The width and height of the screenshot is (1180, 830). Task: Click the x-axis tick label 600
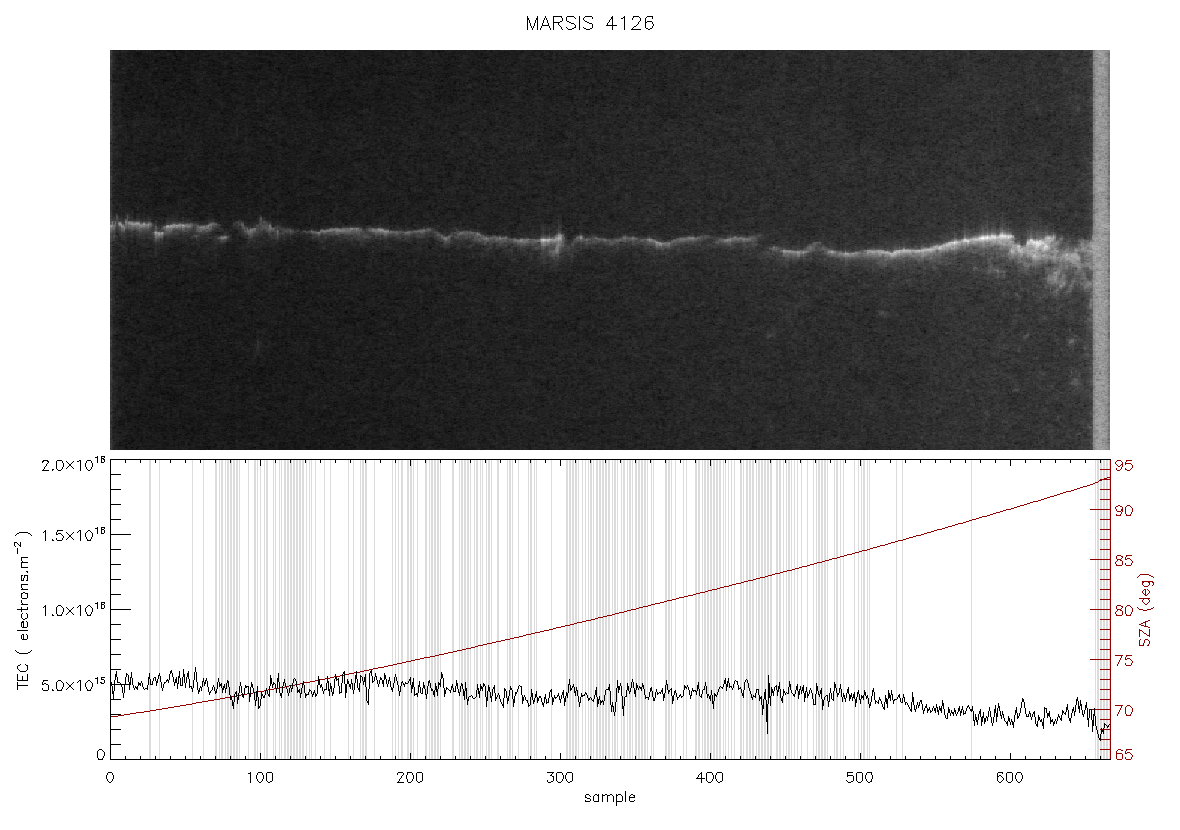click(1009, 777)
